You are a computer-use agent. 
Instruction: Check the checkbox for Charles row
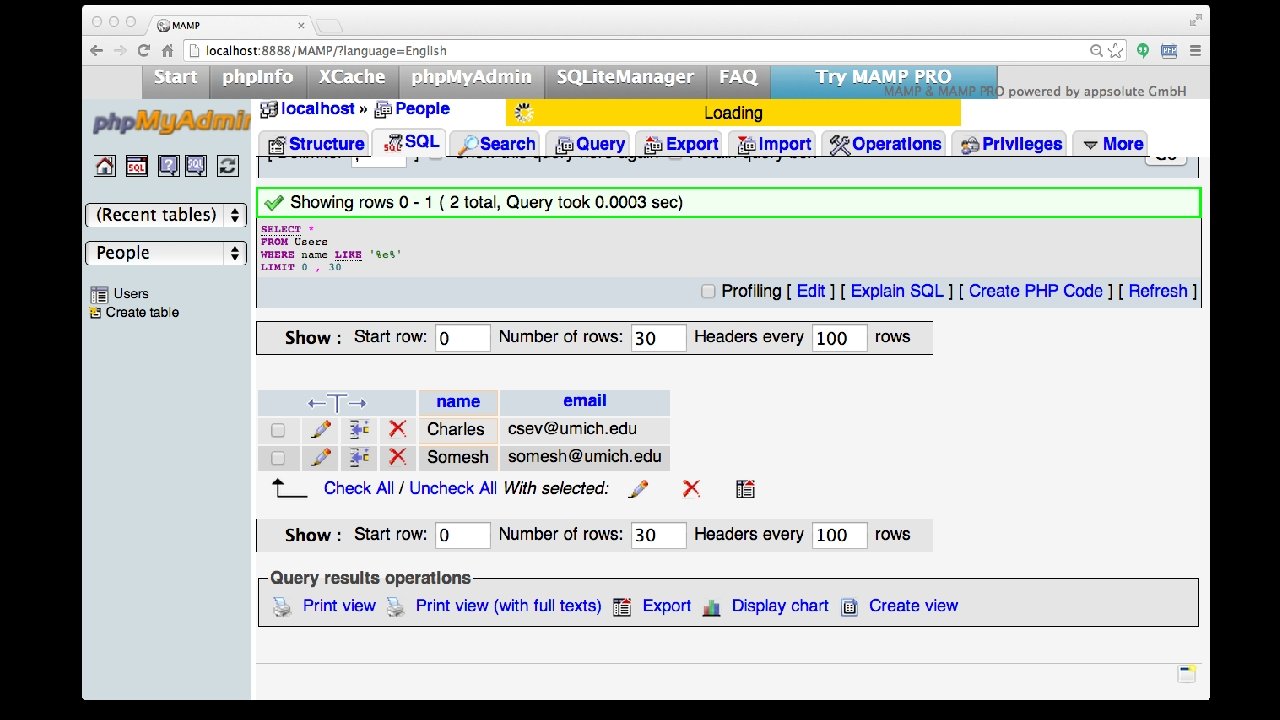(x=278, y=430)
